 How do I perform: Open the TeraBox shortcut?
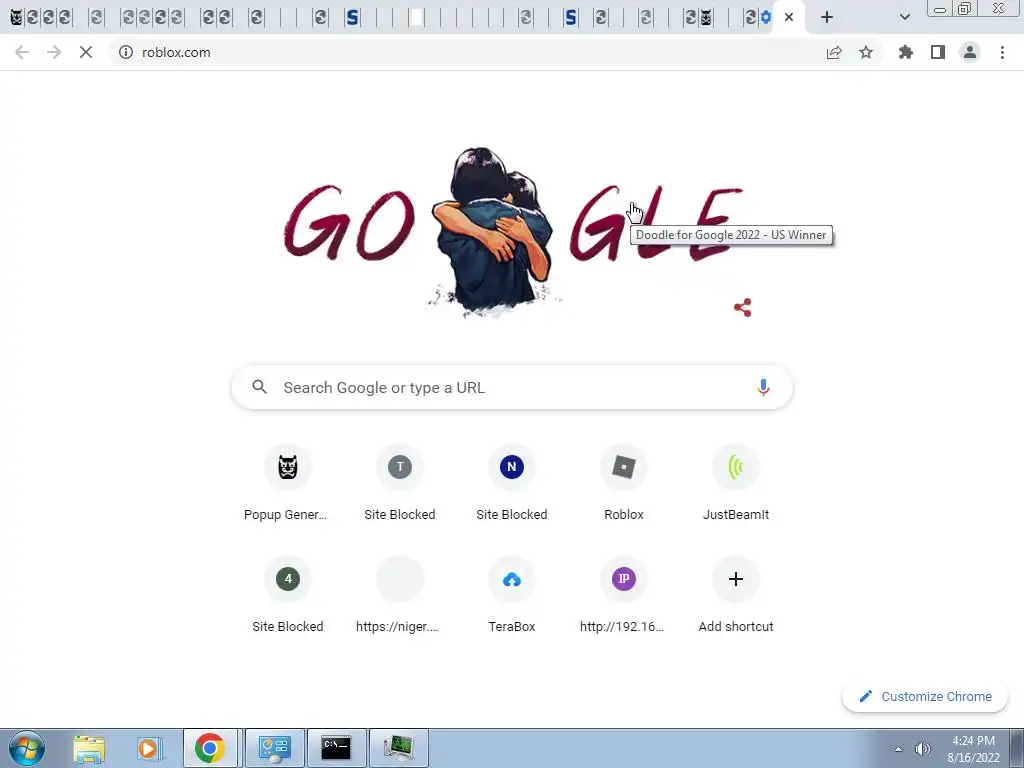(512, 596)
